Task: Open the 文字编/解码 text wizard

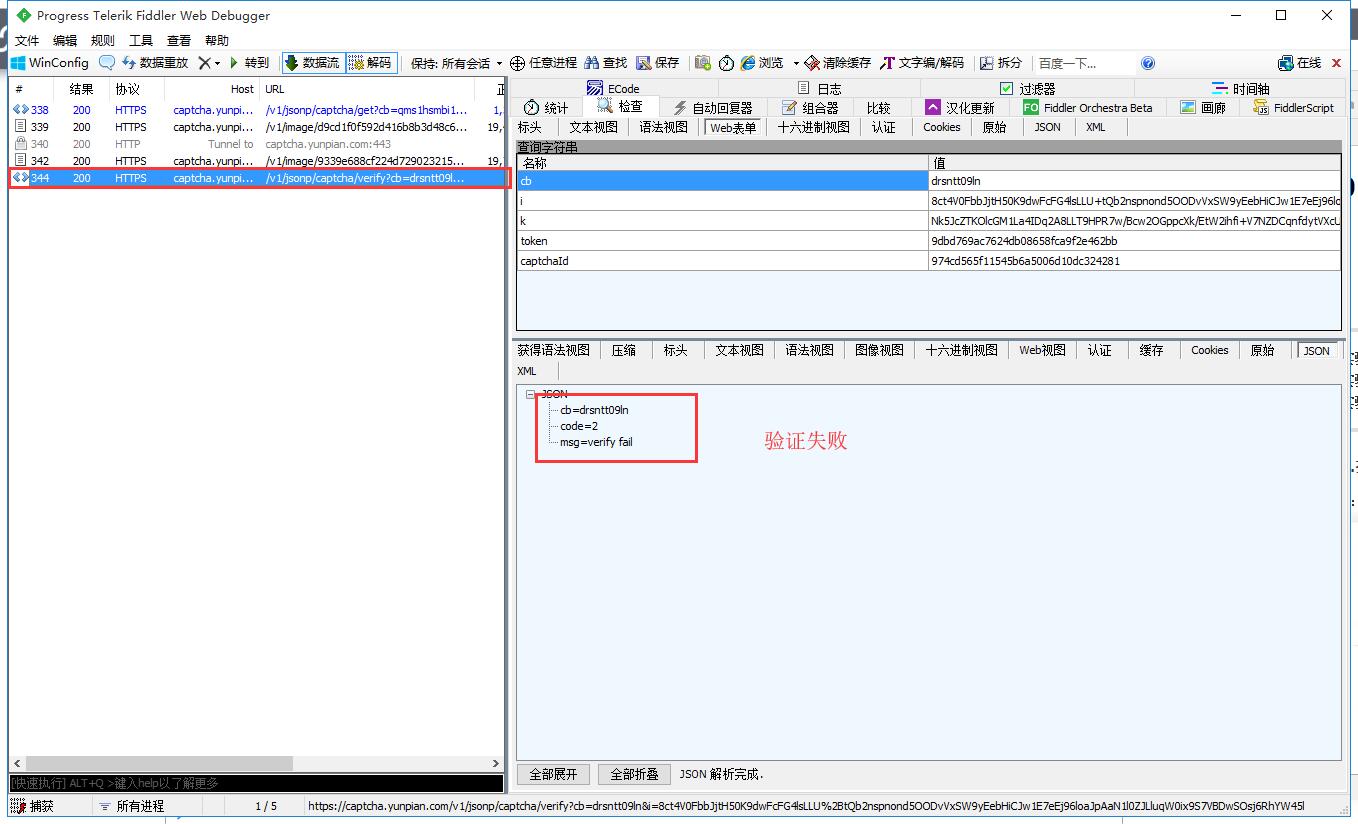Action: [922, 63]
